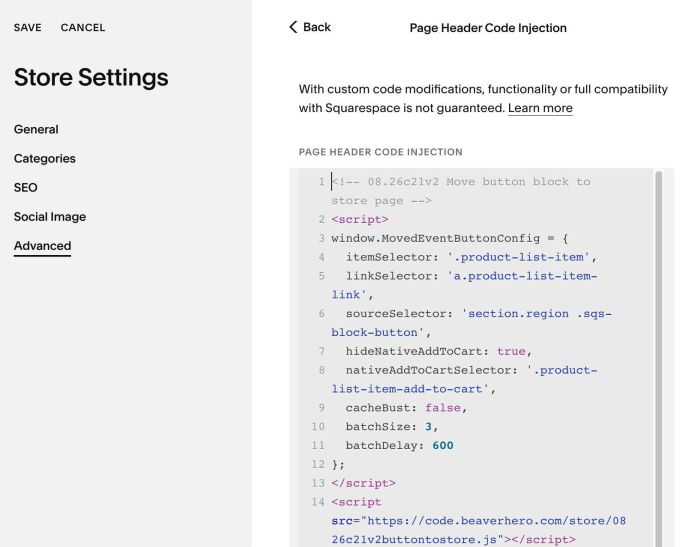Click the PAGE HEADER CODE INJECTION field label
The height and width of the screenshot is (547, 700).
point(380,152)
